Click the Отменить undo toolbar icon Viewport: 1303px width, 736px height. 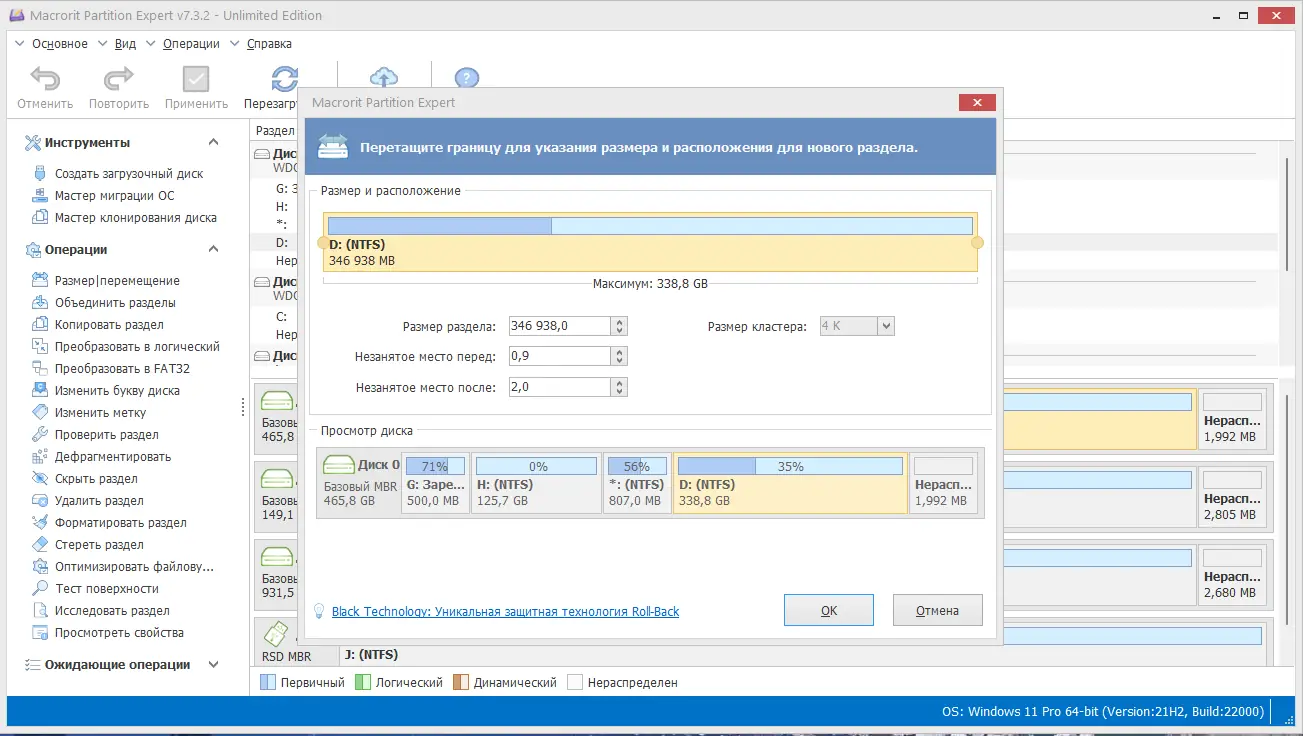click(45, 80)
